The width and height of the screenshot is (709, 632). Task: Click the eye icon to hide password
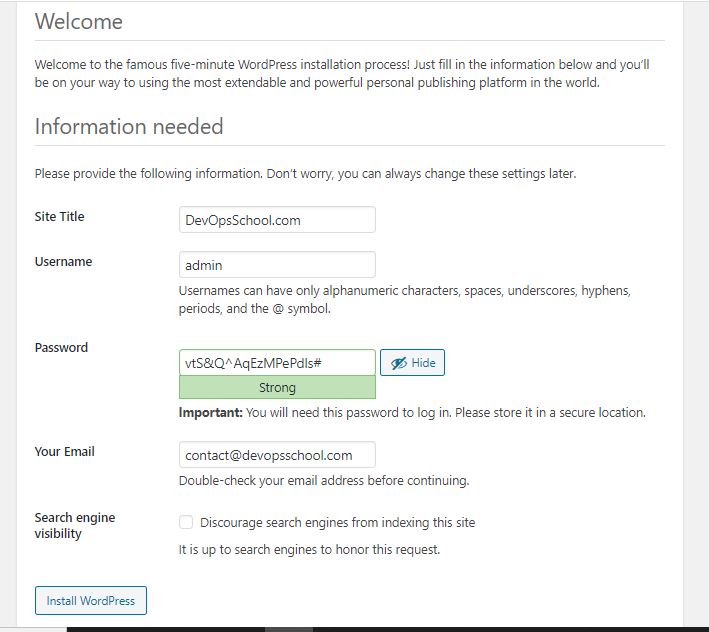(399, 363)
